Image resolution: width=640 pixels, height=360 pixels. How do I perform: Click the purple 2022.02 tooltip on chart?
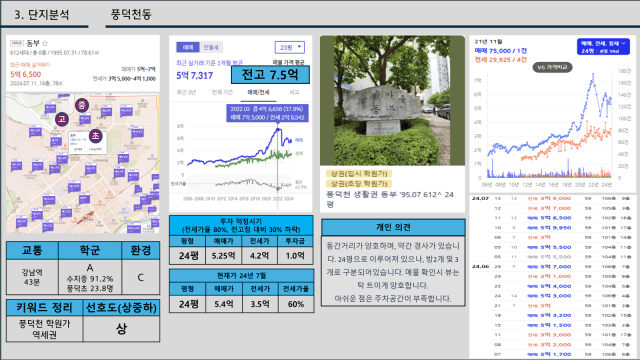(x=267, y=113)
